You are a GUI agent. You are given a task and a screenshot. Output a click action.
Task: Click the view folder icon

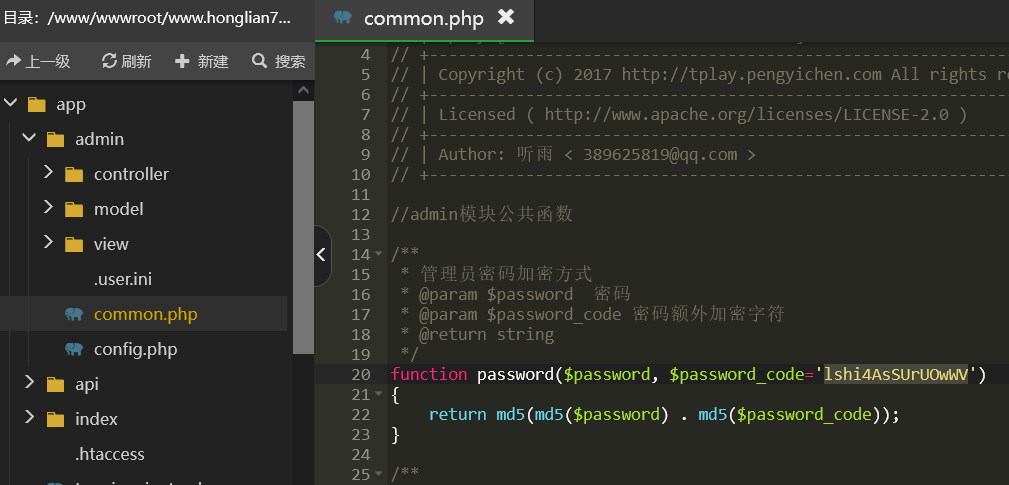coord(74,244)
